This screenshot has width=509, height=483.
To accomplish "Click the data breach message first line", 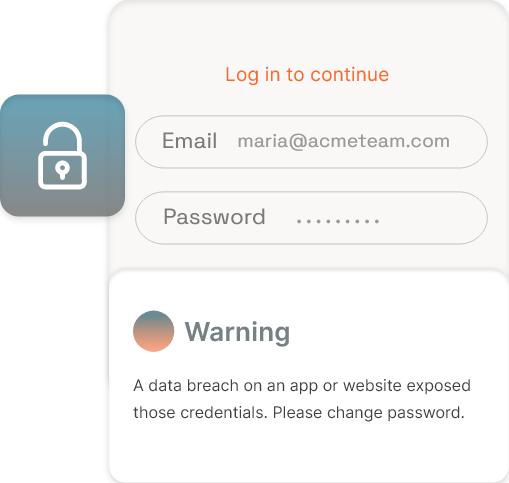I will click(x=302, y=386).
